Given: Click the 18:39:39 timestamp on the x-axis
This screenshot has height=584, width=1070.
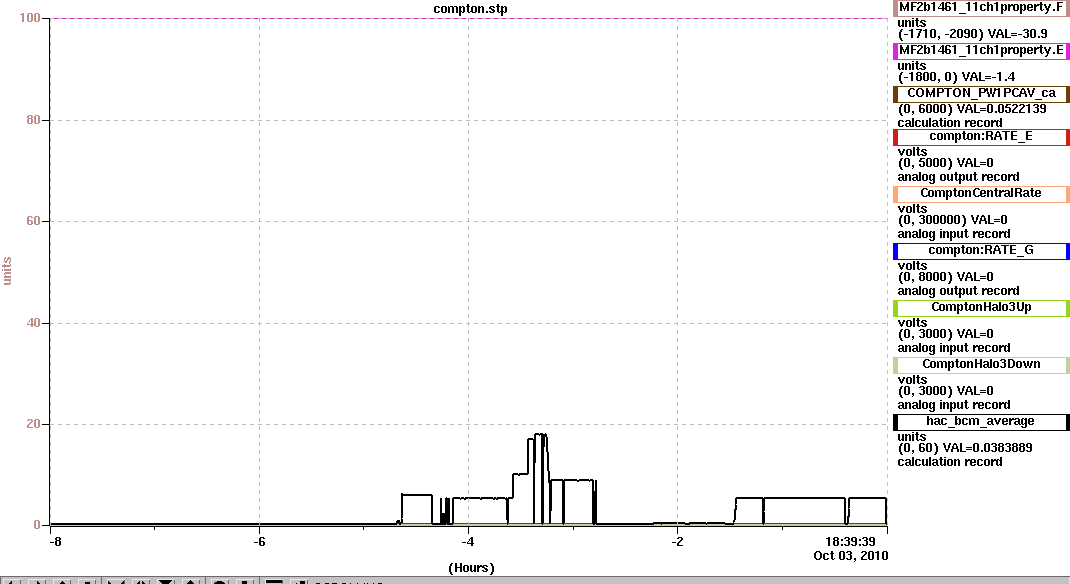Looking at the screenshot, I should [850, 542].
